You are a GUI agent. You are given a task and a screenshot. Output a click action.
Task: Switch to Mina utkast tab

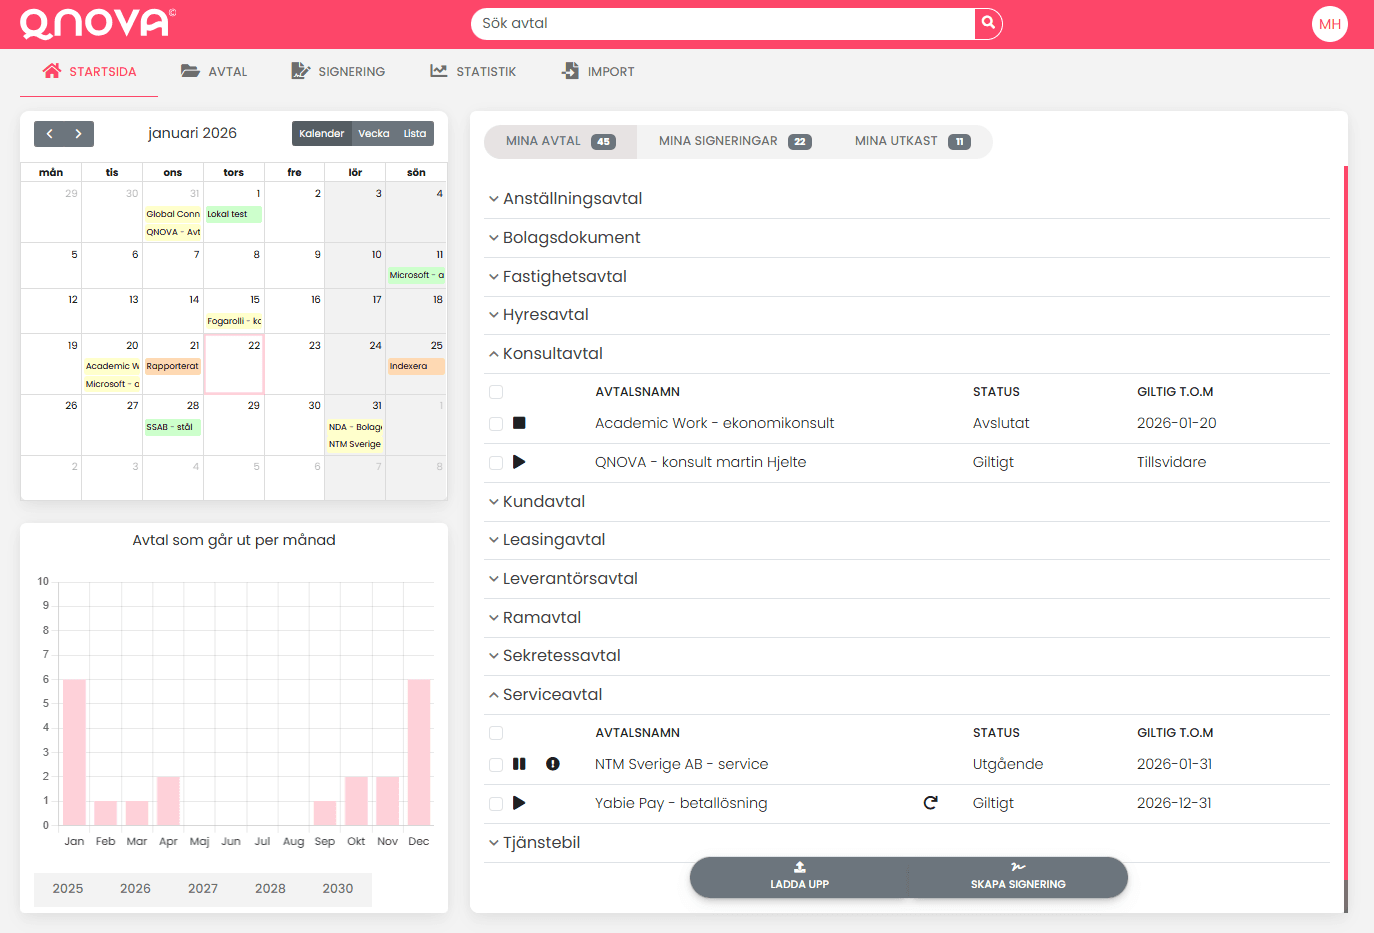coord(912,141)
